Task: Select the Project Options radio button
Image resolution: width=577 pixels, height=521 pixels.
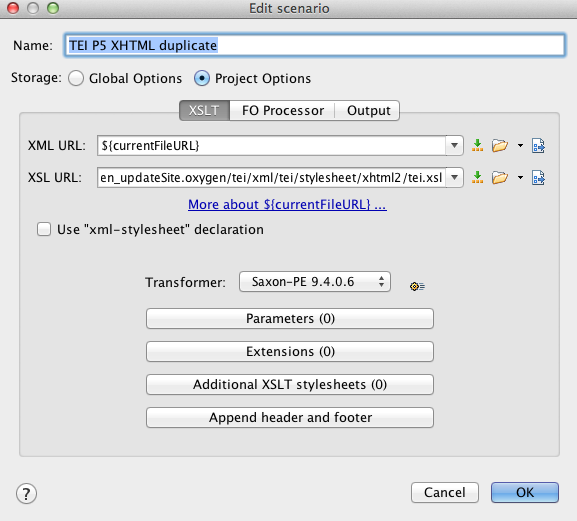Action: (x=202, y=78)
